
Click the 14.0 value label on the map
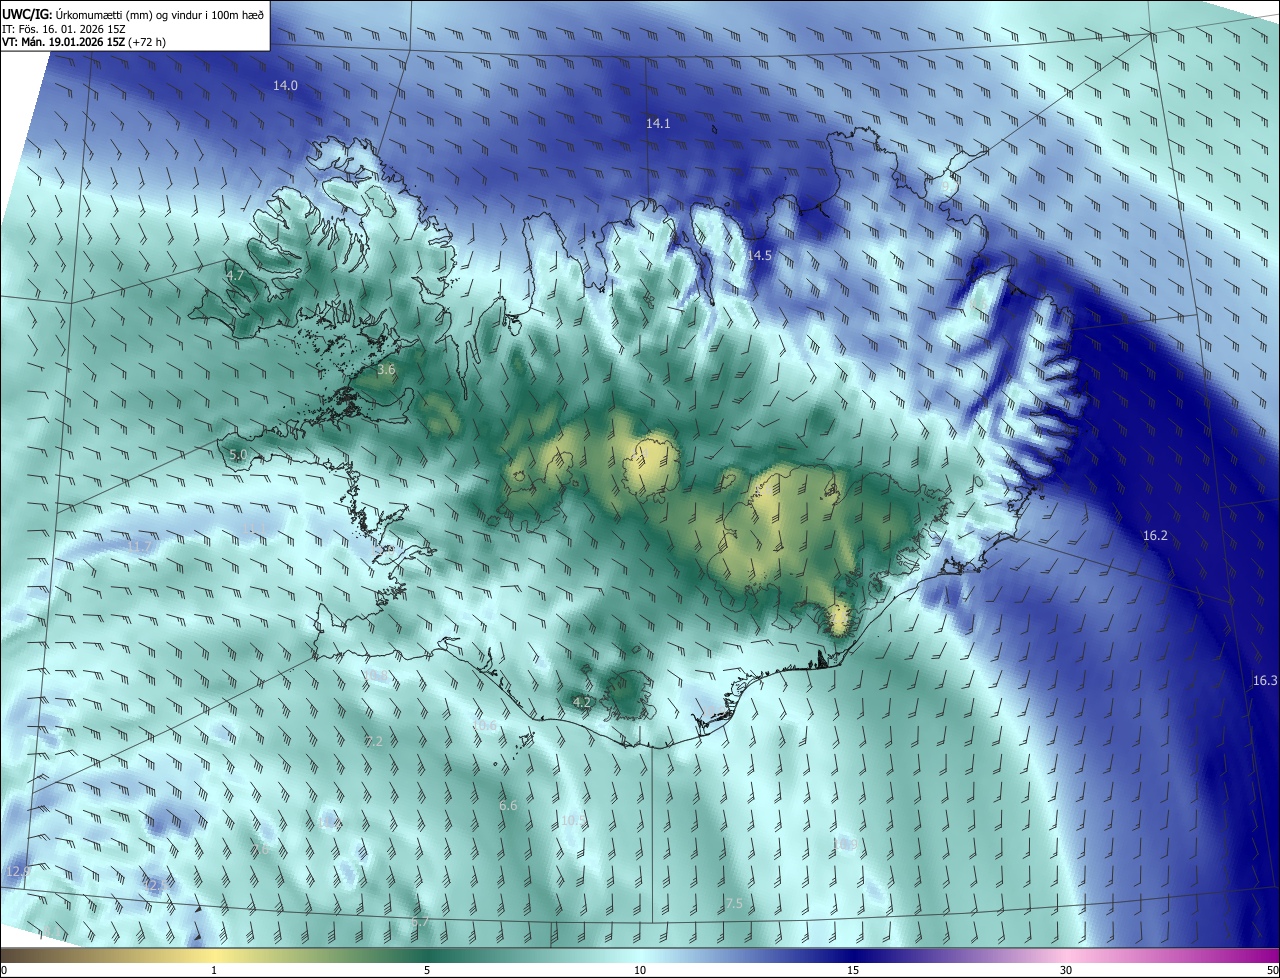coord(285,86)
